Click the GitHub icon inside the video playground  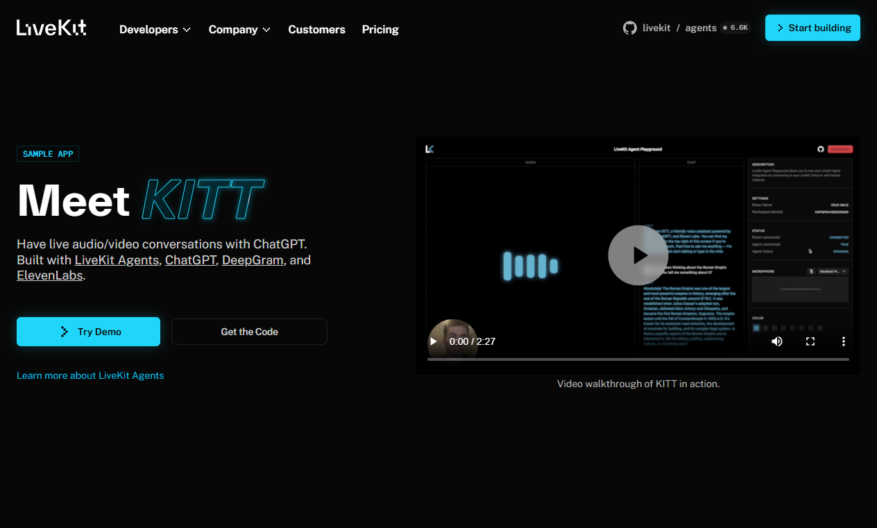coord(821,149)
